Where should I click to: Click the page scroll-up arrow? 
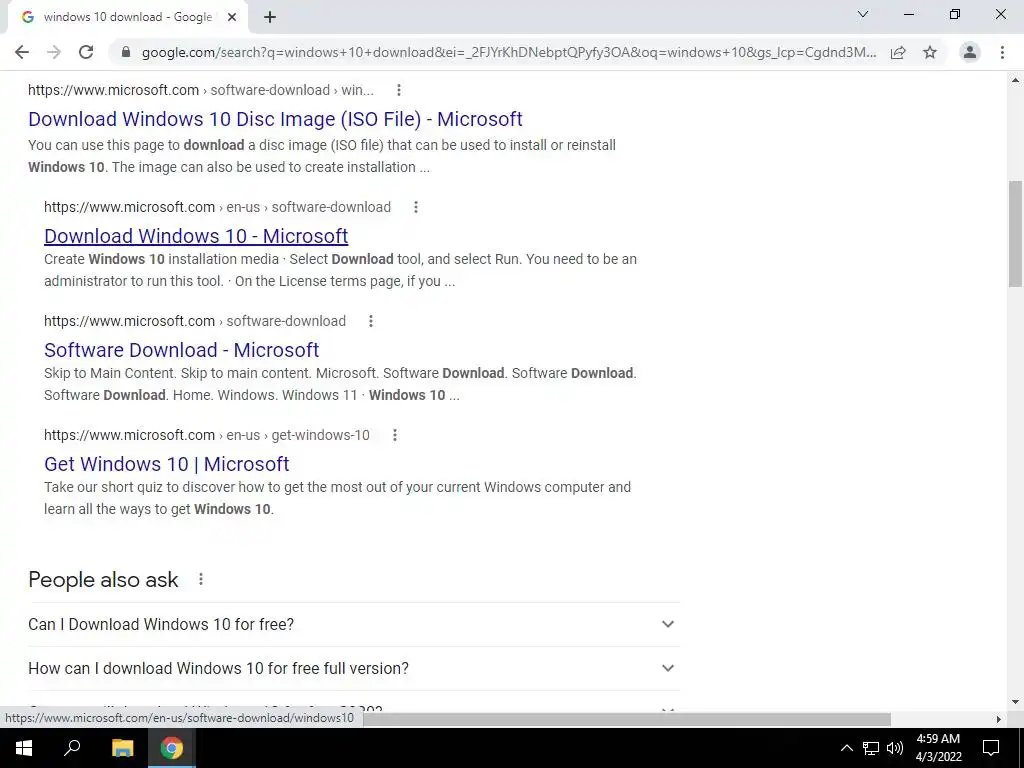click(1015, 80)
